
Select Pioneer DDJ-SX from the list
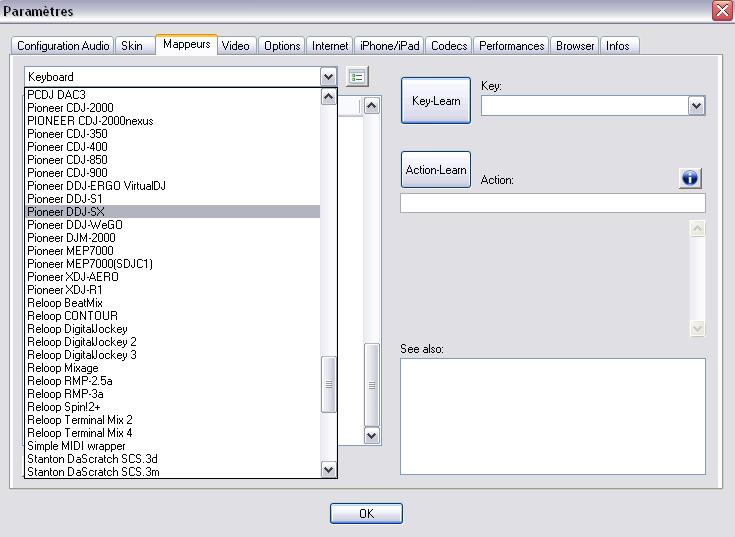(65, 212)
